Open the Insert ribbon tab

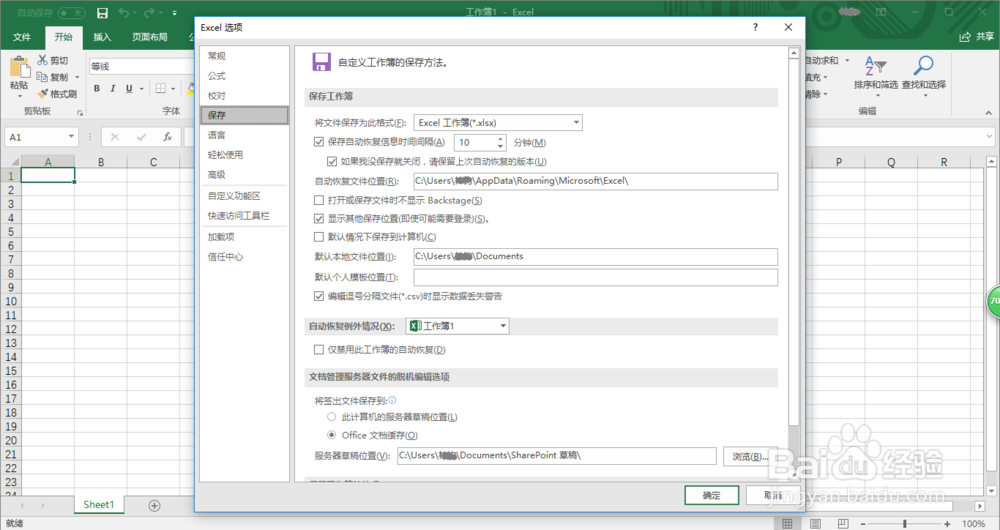102,37
